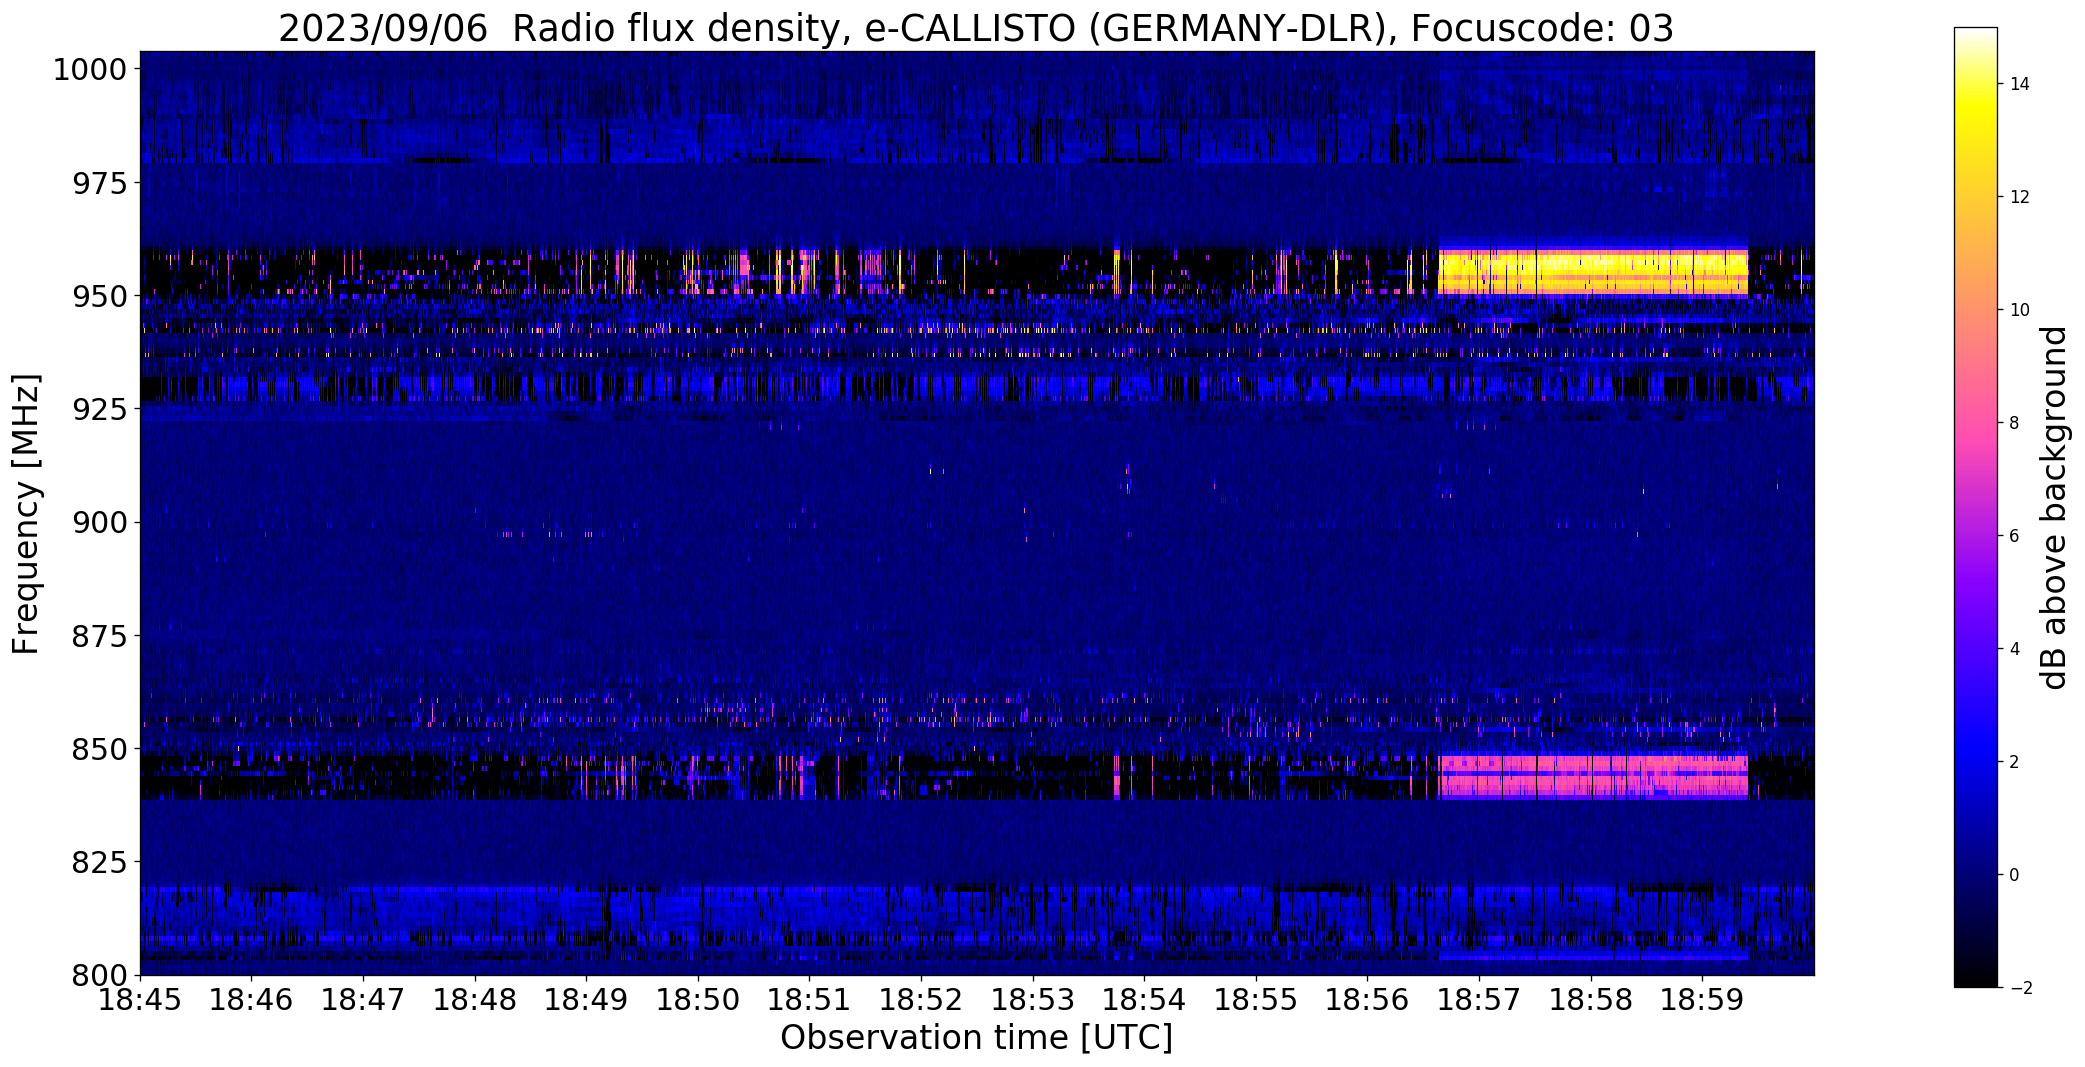Viewport: 2085px width, 1067px height.
Task: Click the 18:56 time tick label
Action: 1368,1000
